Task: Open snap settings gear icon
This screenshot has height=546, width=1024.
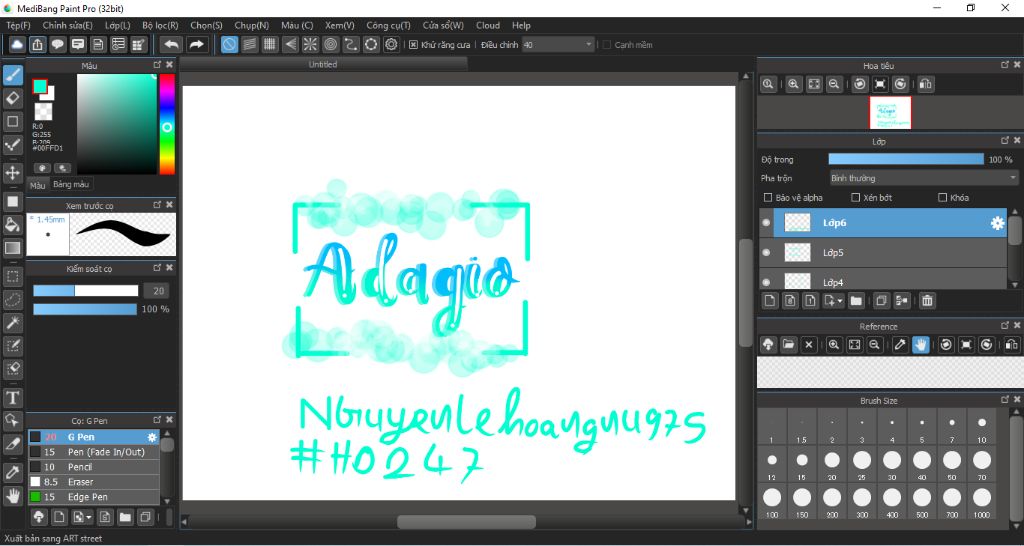Action: click(391, 44)
